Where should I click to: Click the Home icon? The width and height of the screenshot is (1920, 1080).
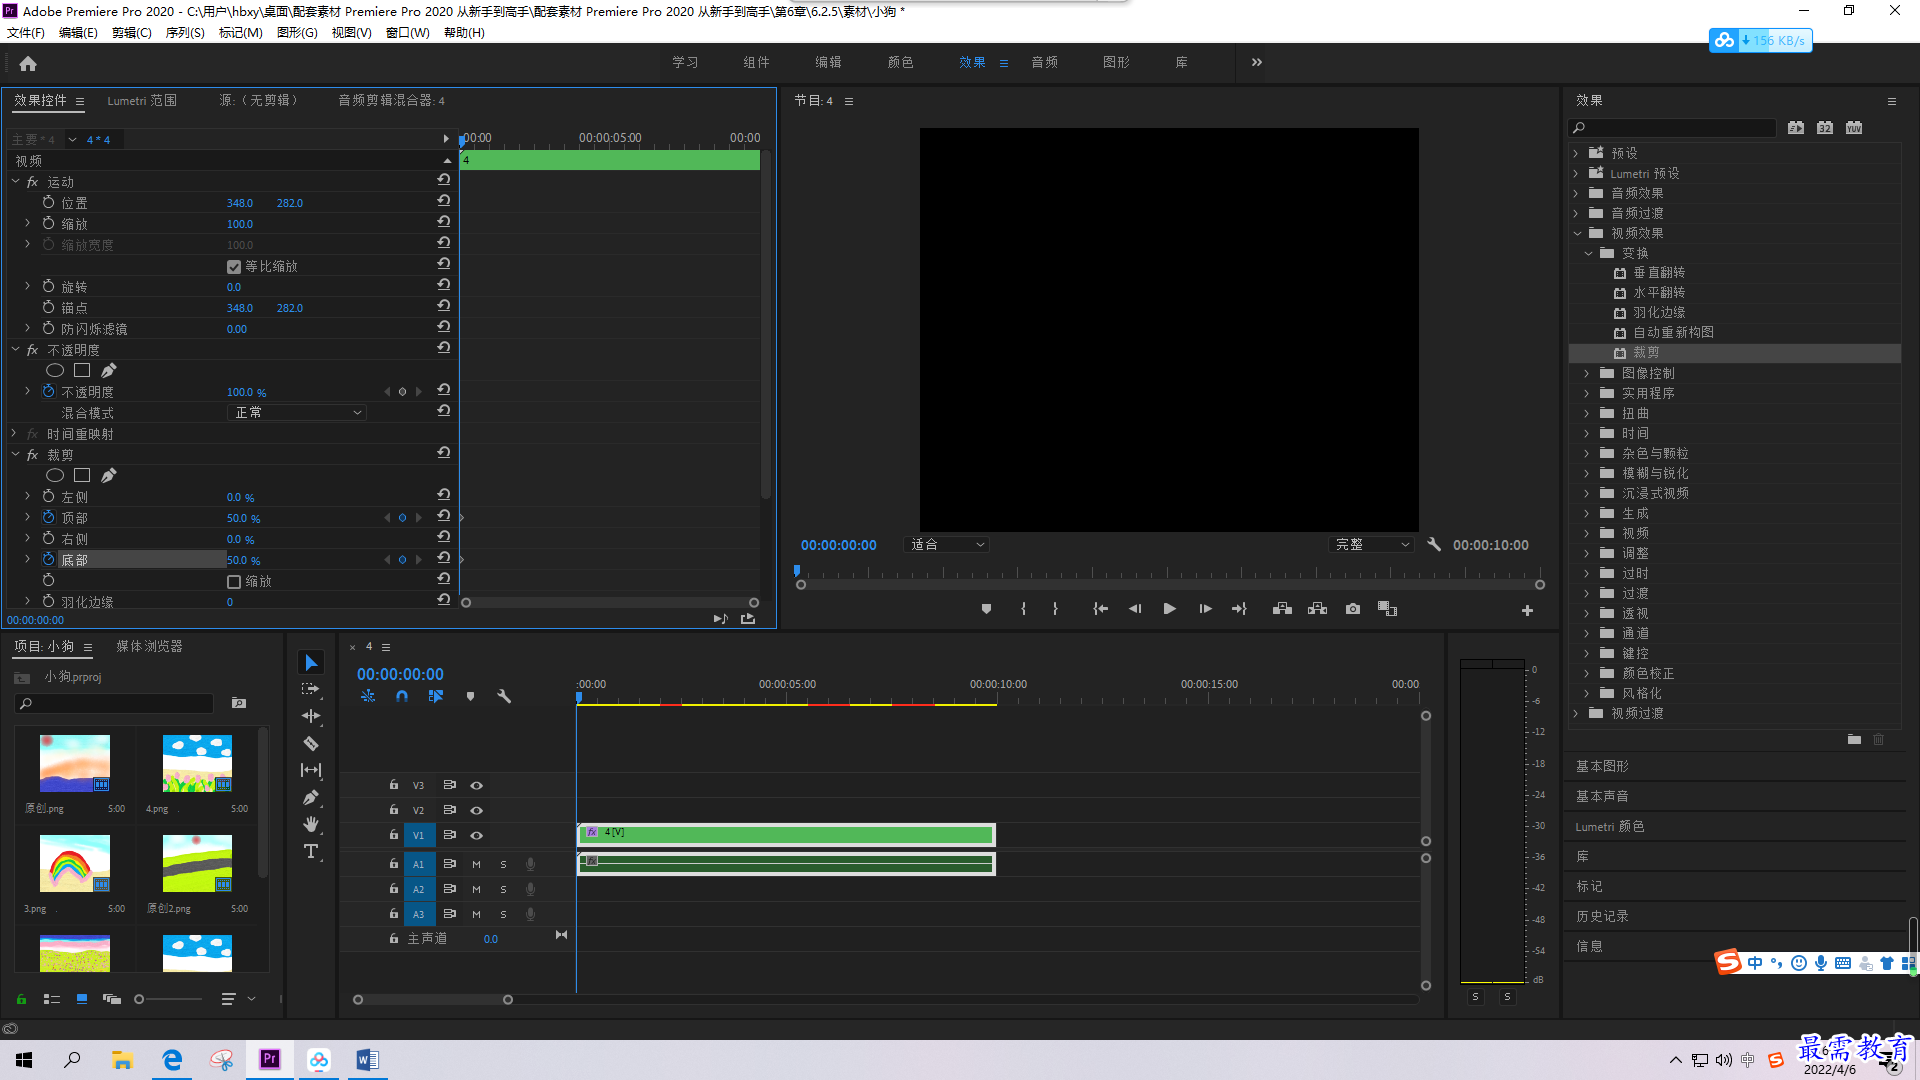pyautogui.click(x=28, y=63)
